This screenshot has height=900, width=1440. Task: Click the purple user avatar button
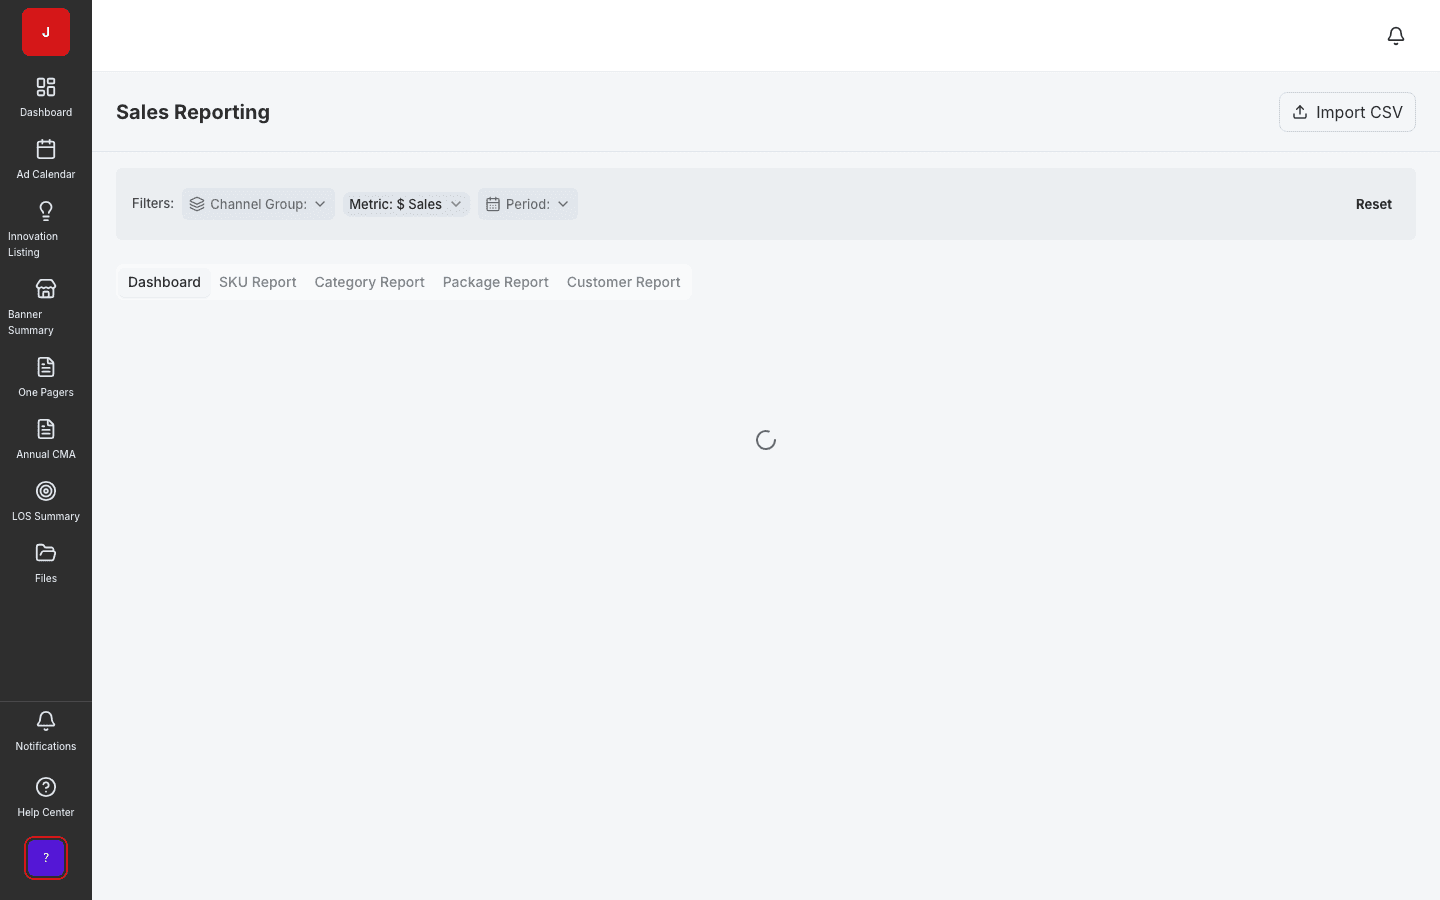coord(46,858)
